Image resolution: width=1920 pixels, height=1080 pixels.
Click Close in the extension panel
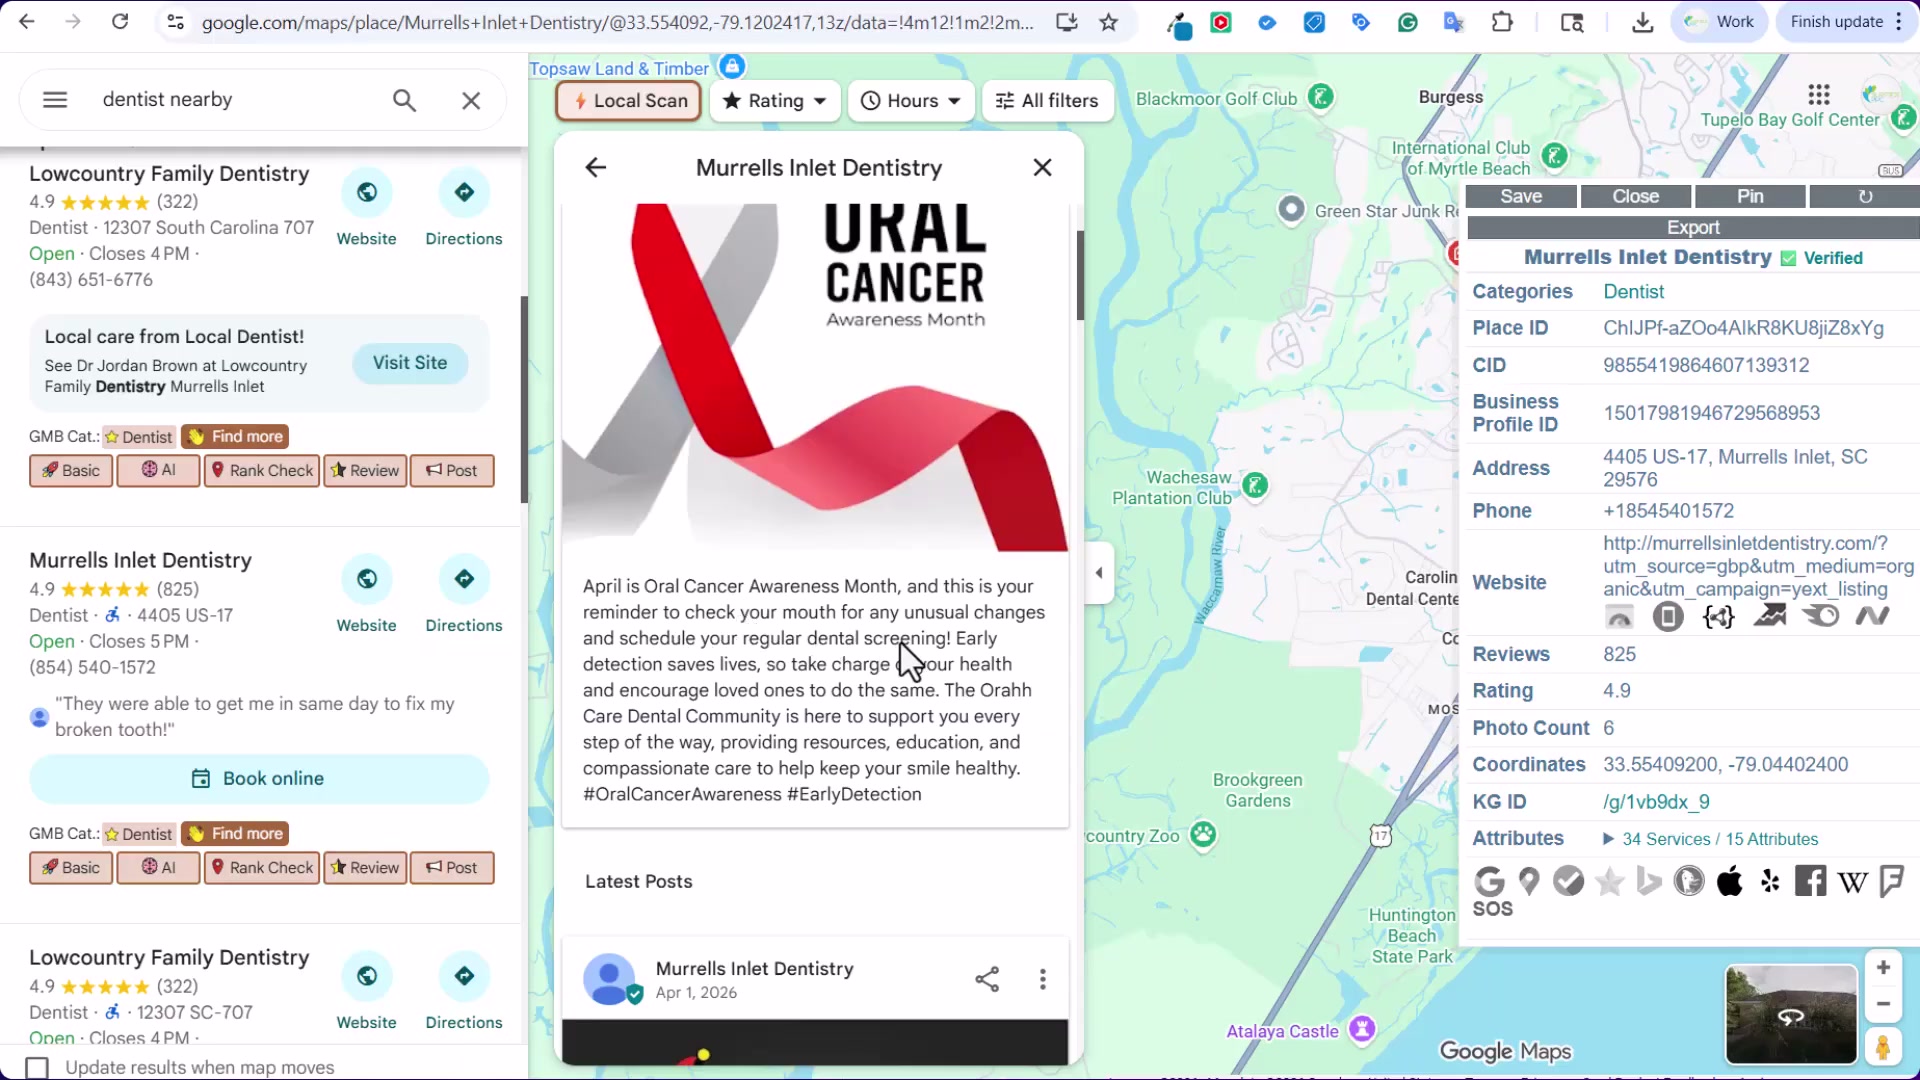click(1636, 197)
